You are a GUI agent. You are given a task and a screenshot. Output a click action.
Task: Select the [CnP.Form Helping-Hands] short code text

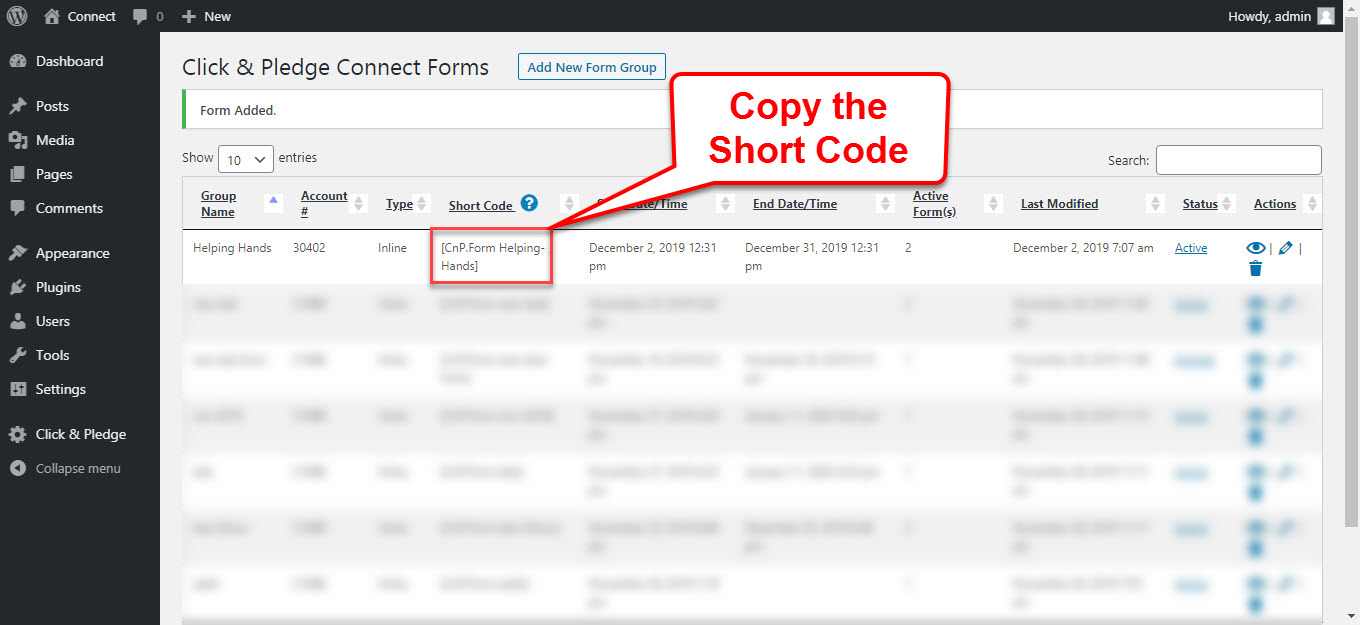(x=493, y=257)
